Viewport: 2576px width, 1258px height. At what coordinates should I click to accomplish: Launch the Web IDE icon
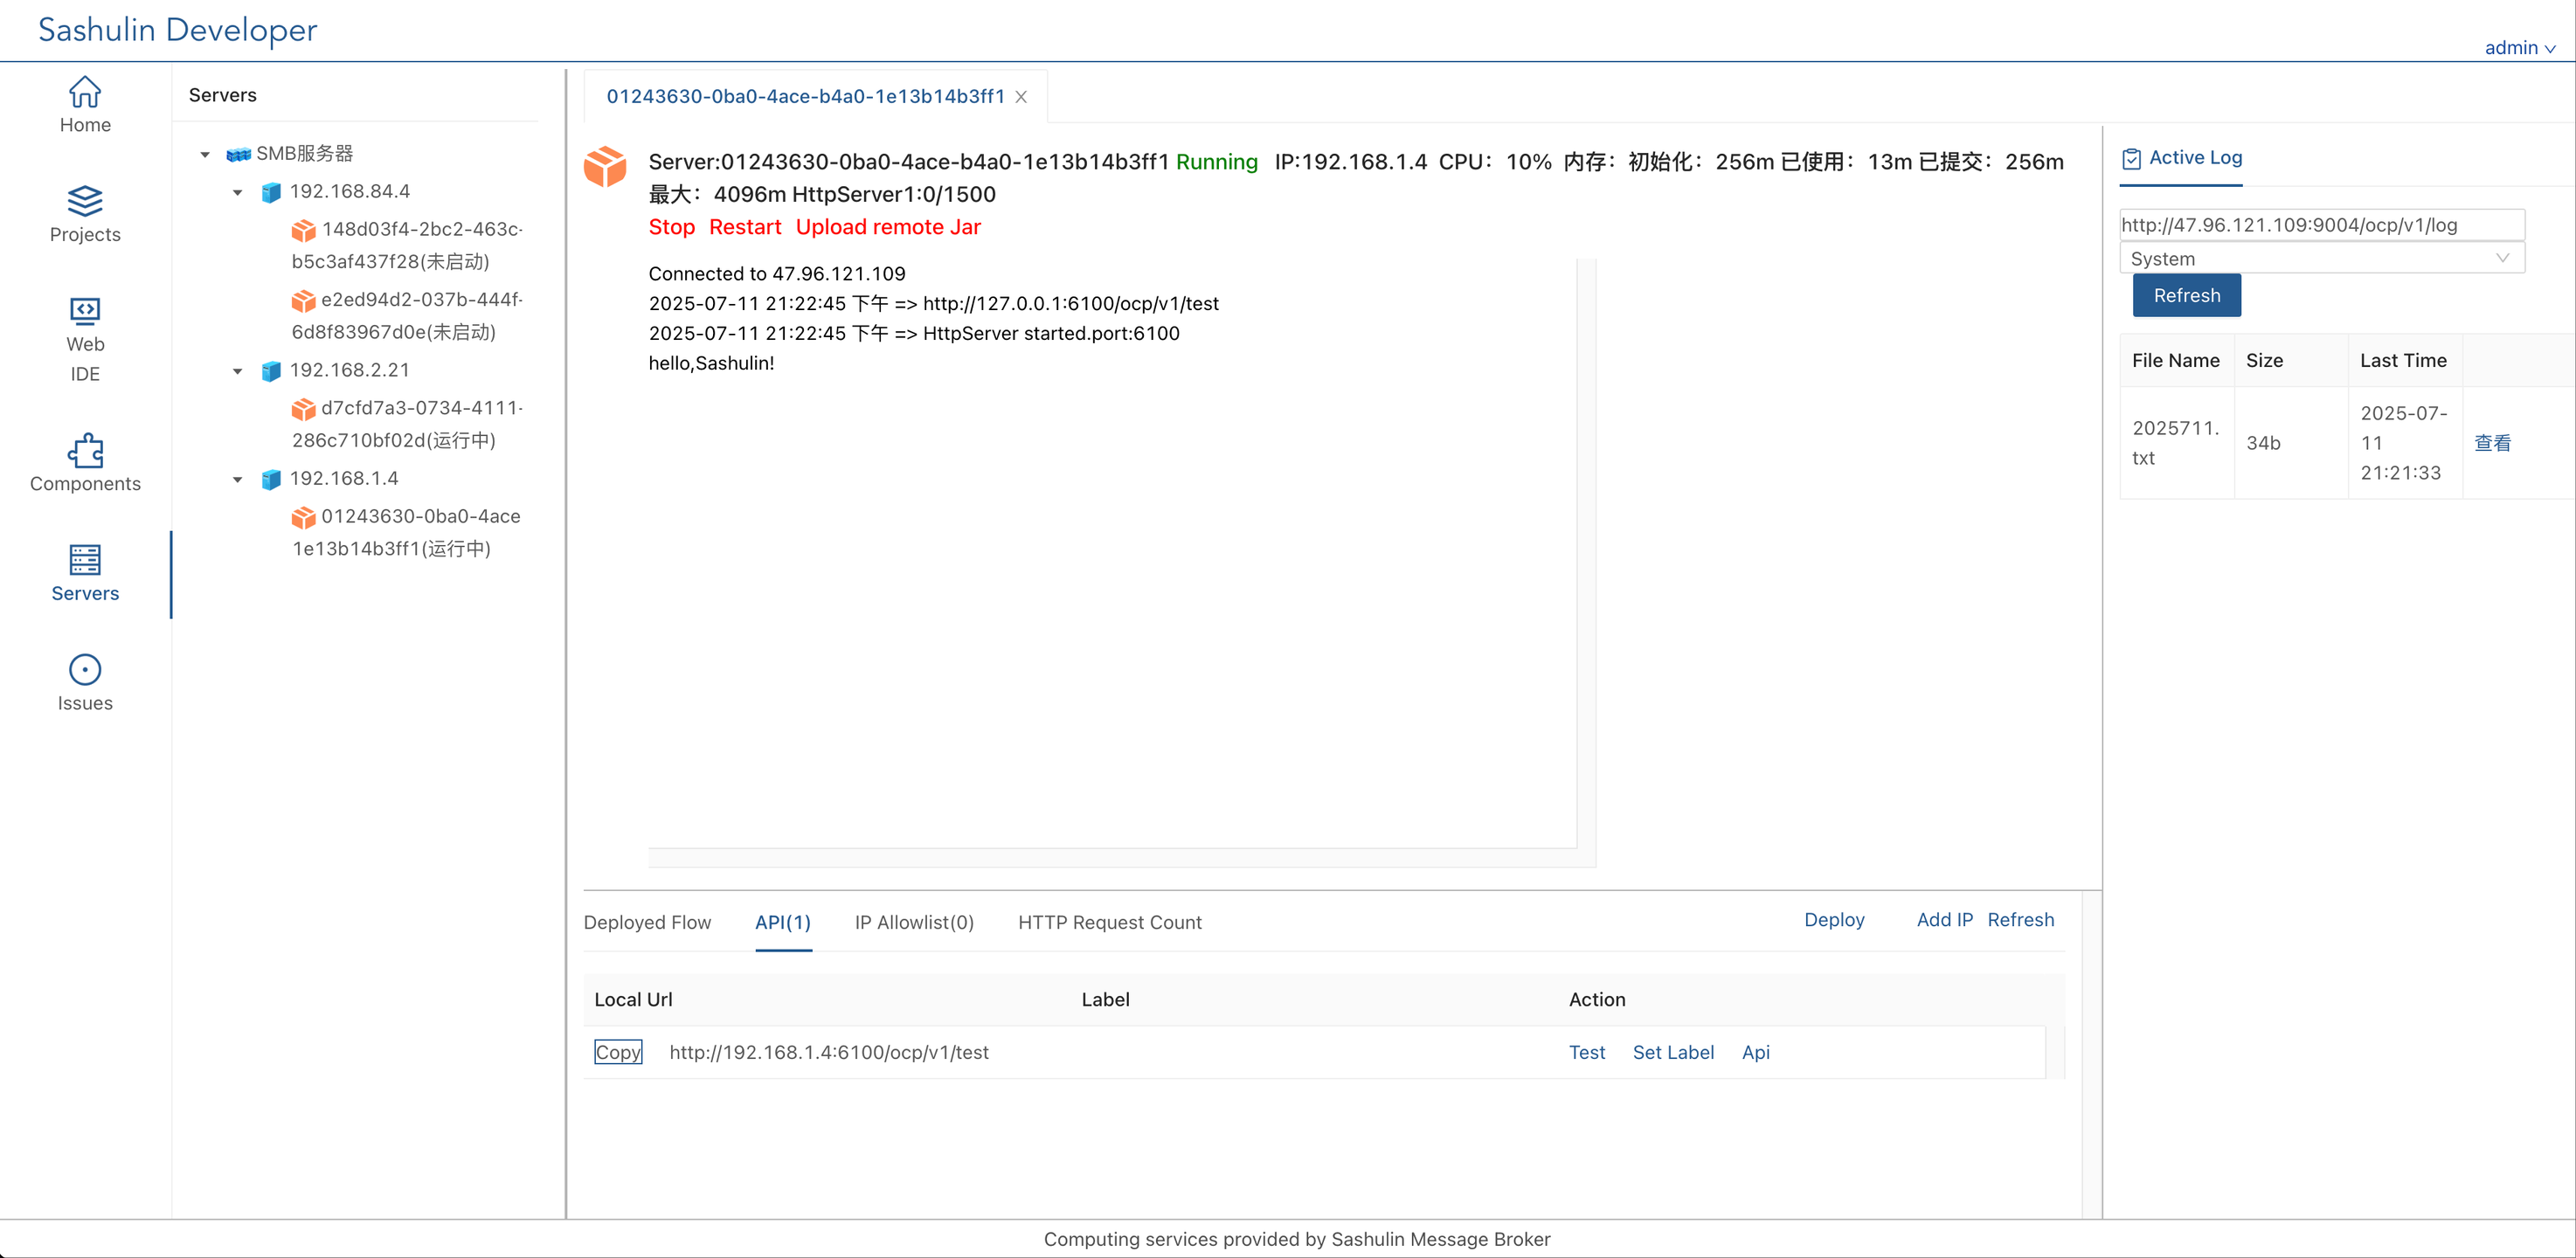[x=85, y=311]
